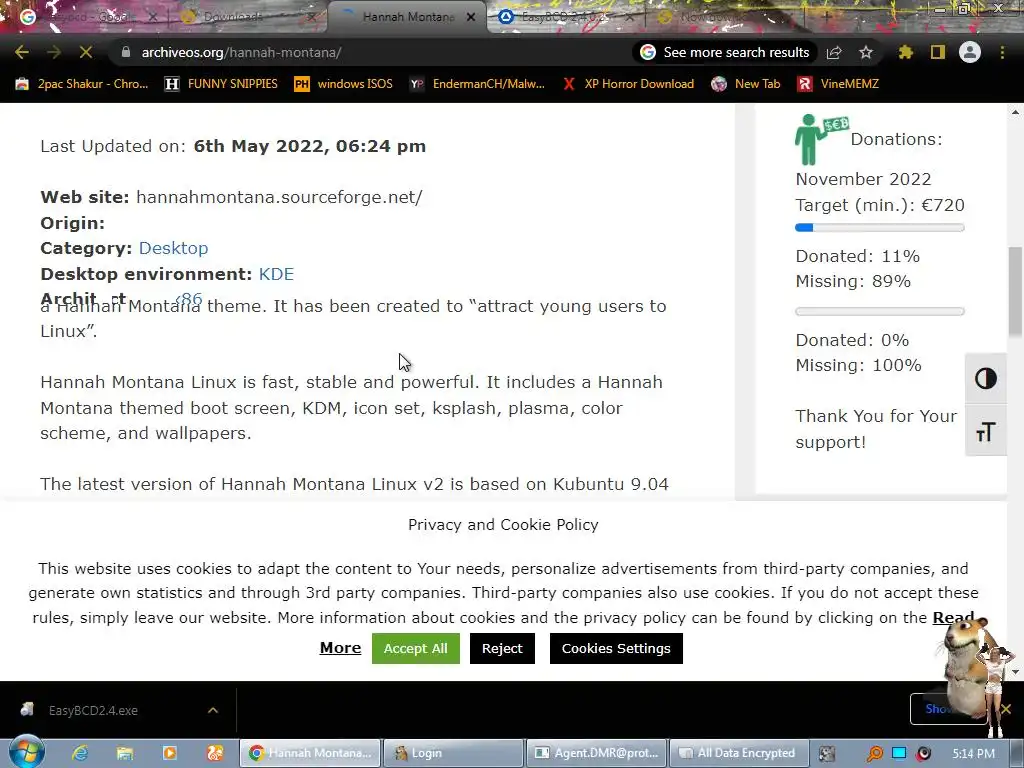Switch to All Data Encrypted taskbar window
Image resolution: width=1024 pixels, height=768 pixels.
739,753
